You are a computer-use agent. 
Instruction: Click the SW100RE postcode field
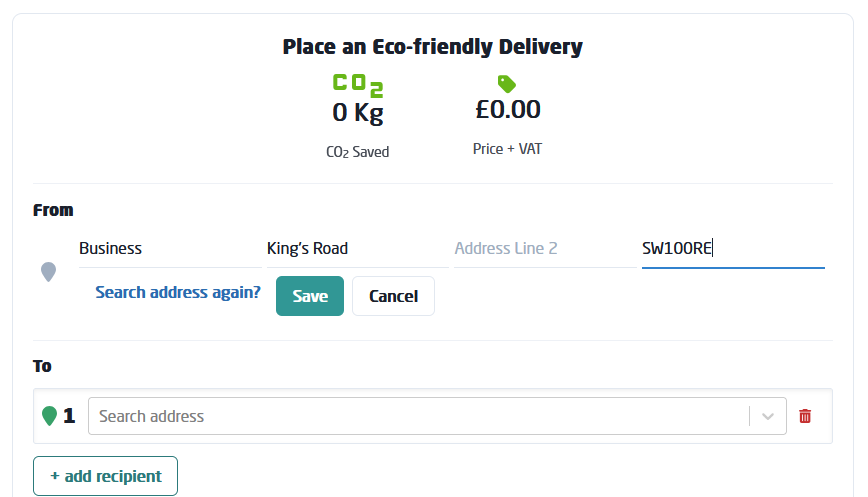732,249
